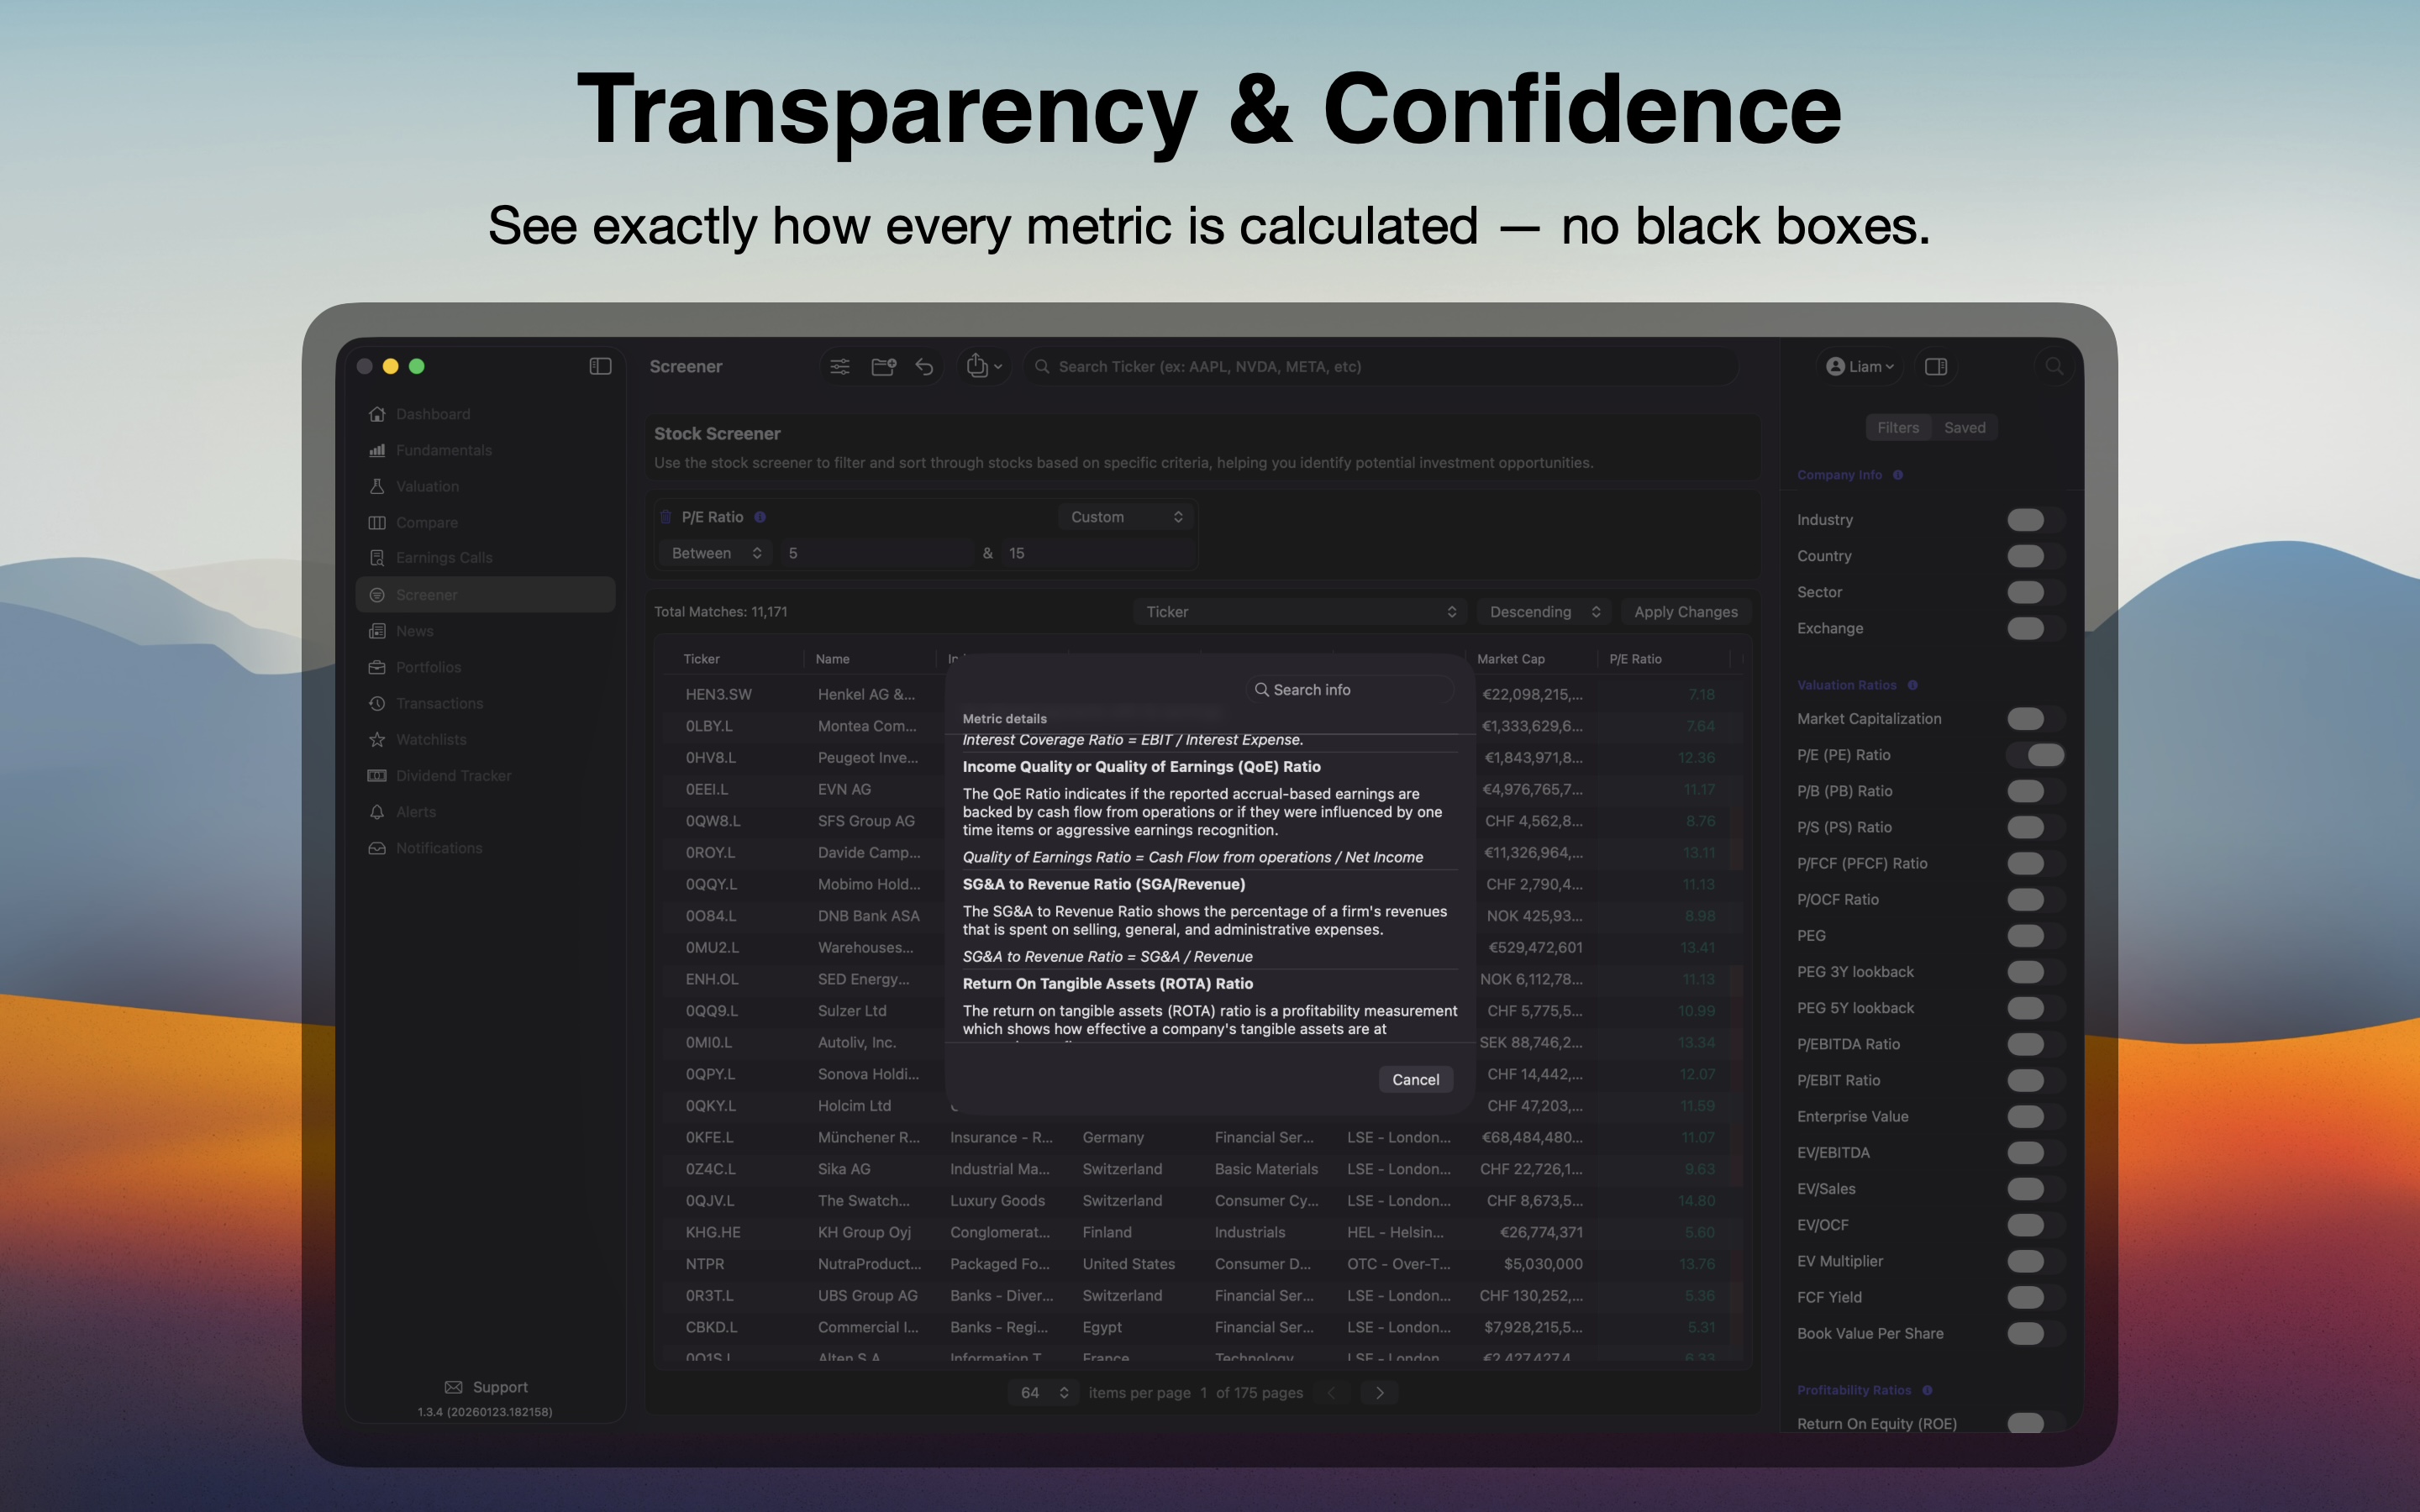Open the Watchlists section
The height and width of the screenshot is (1512, 2420).
432,739
